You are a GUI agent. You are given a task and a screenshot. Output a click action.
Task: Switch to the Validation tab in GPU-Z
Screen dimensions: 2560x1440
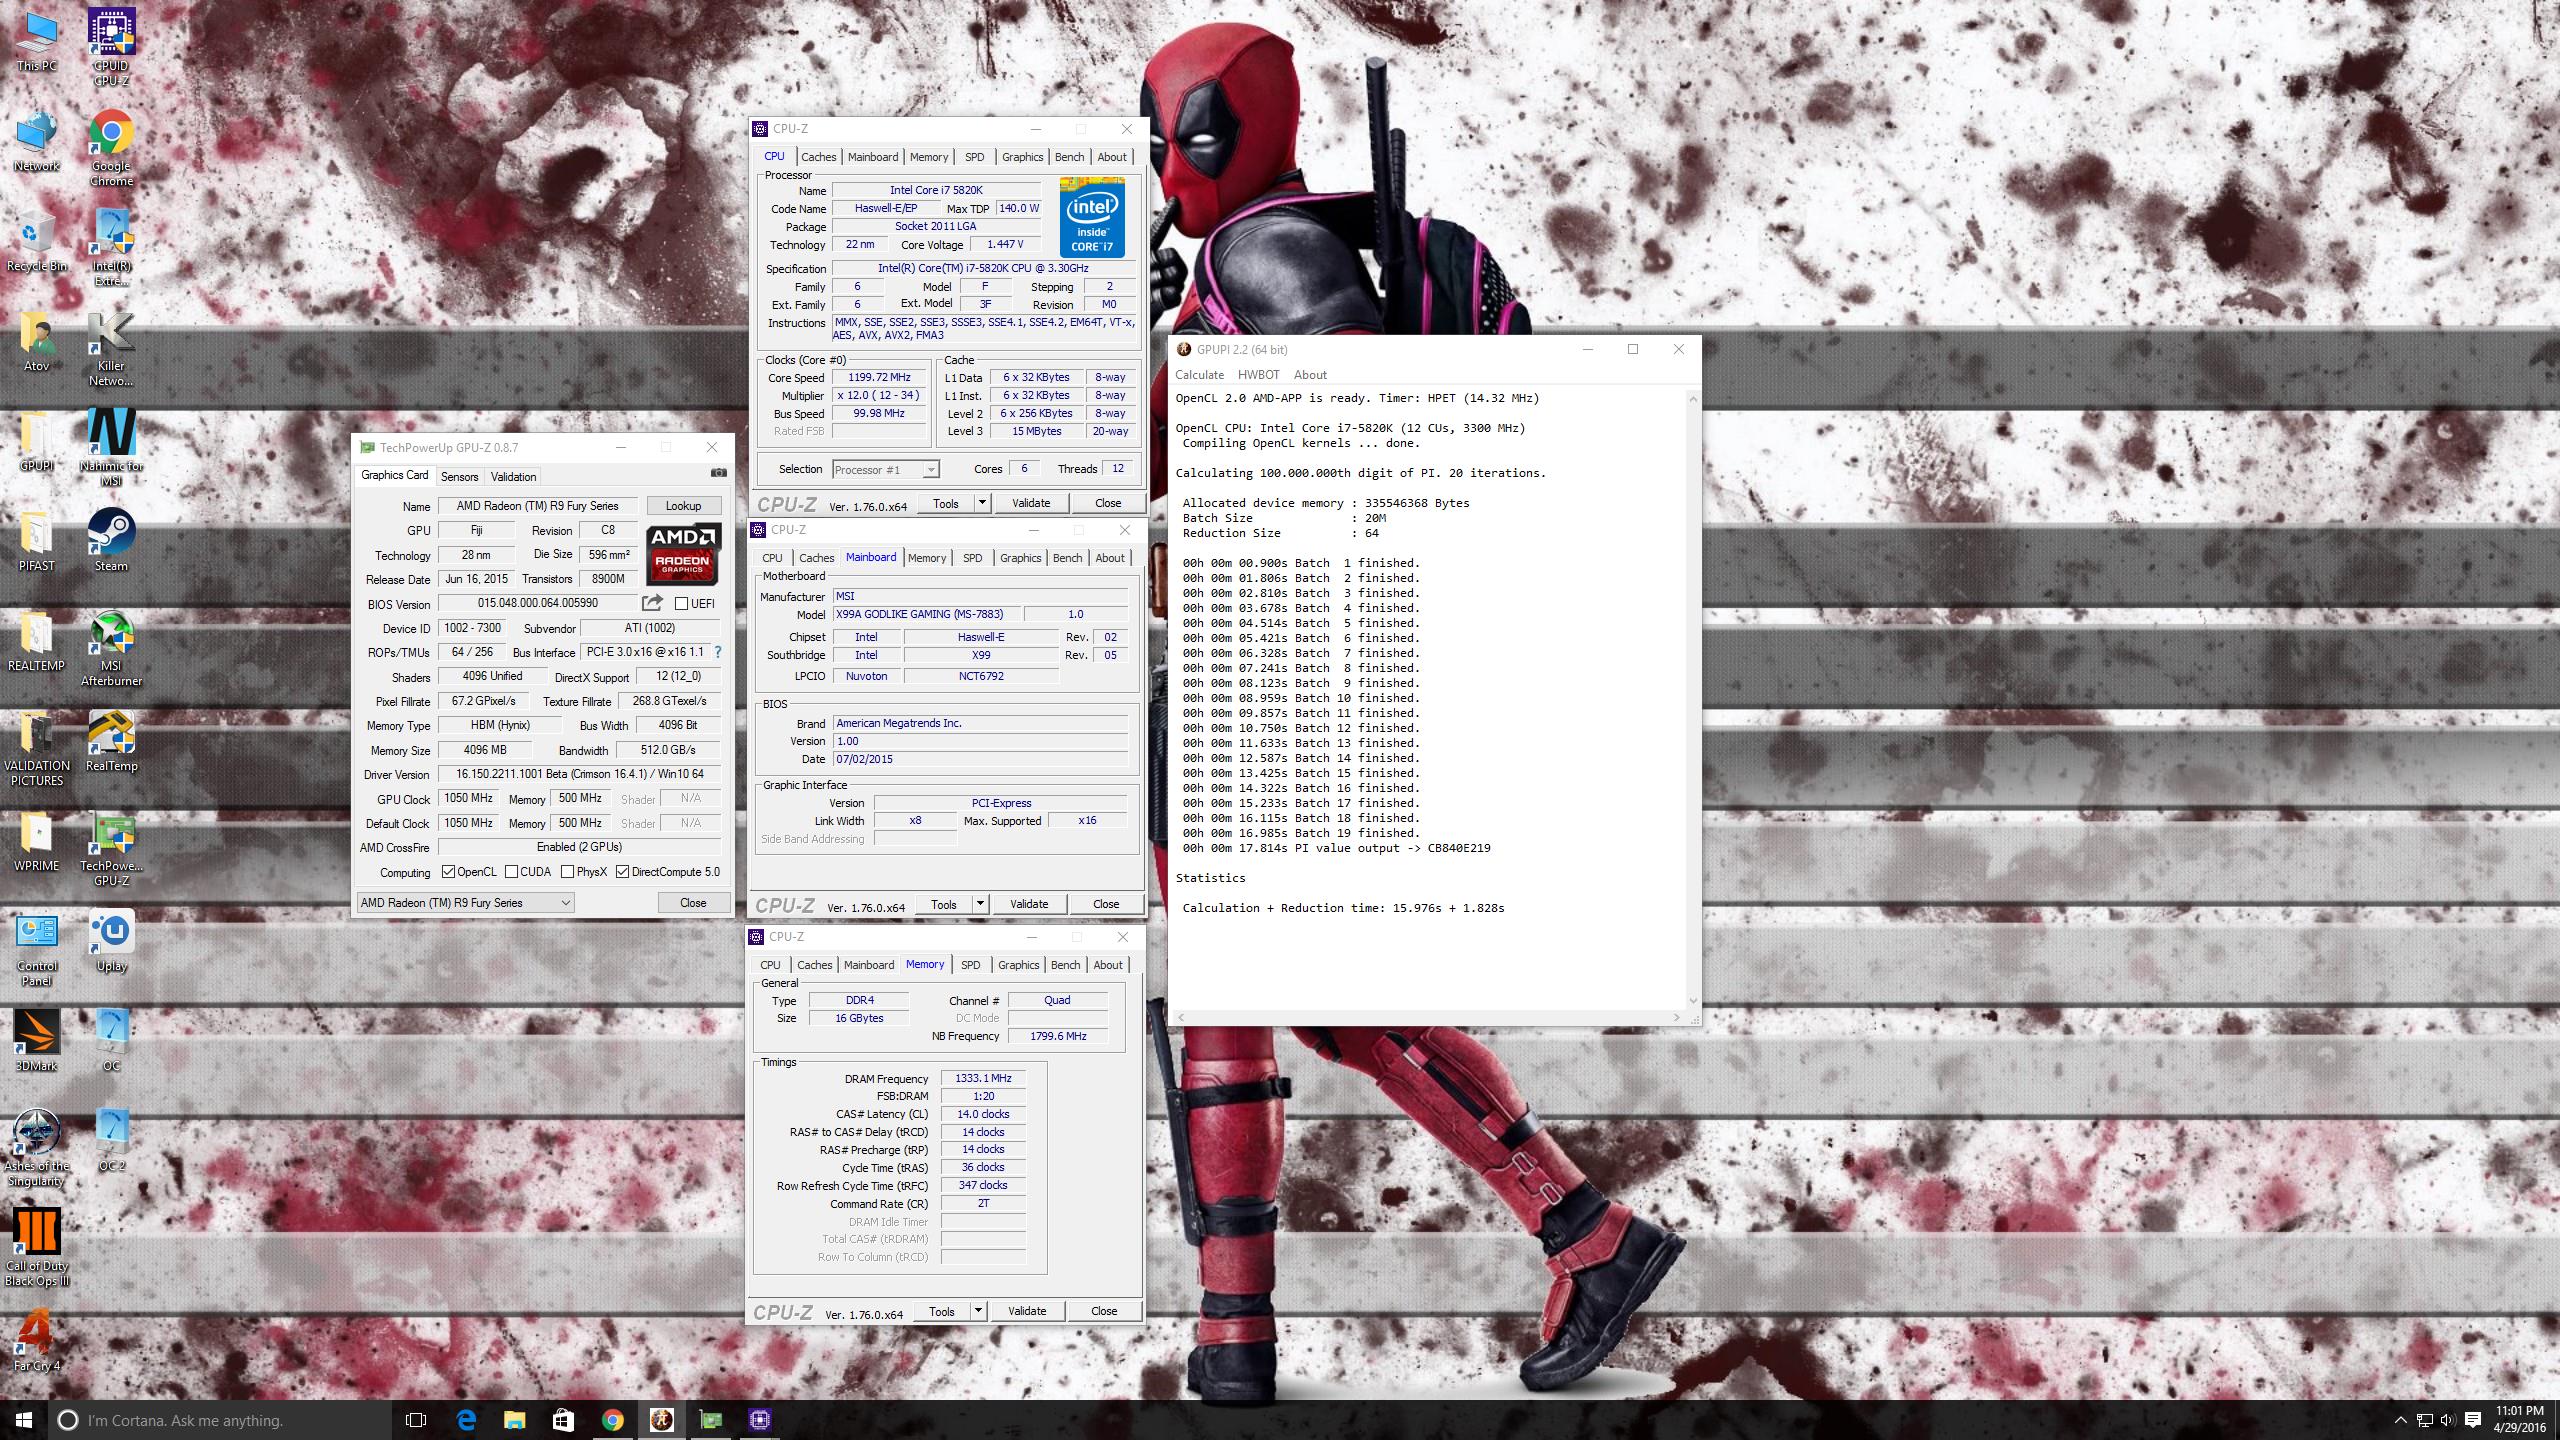(x=513, y=477)
